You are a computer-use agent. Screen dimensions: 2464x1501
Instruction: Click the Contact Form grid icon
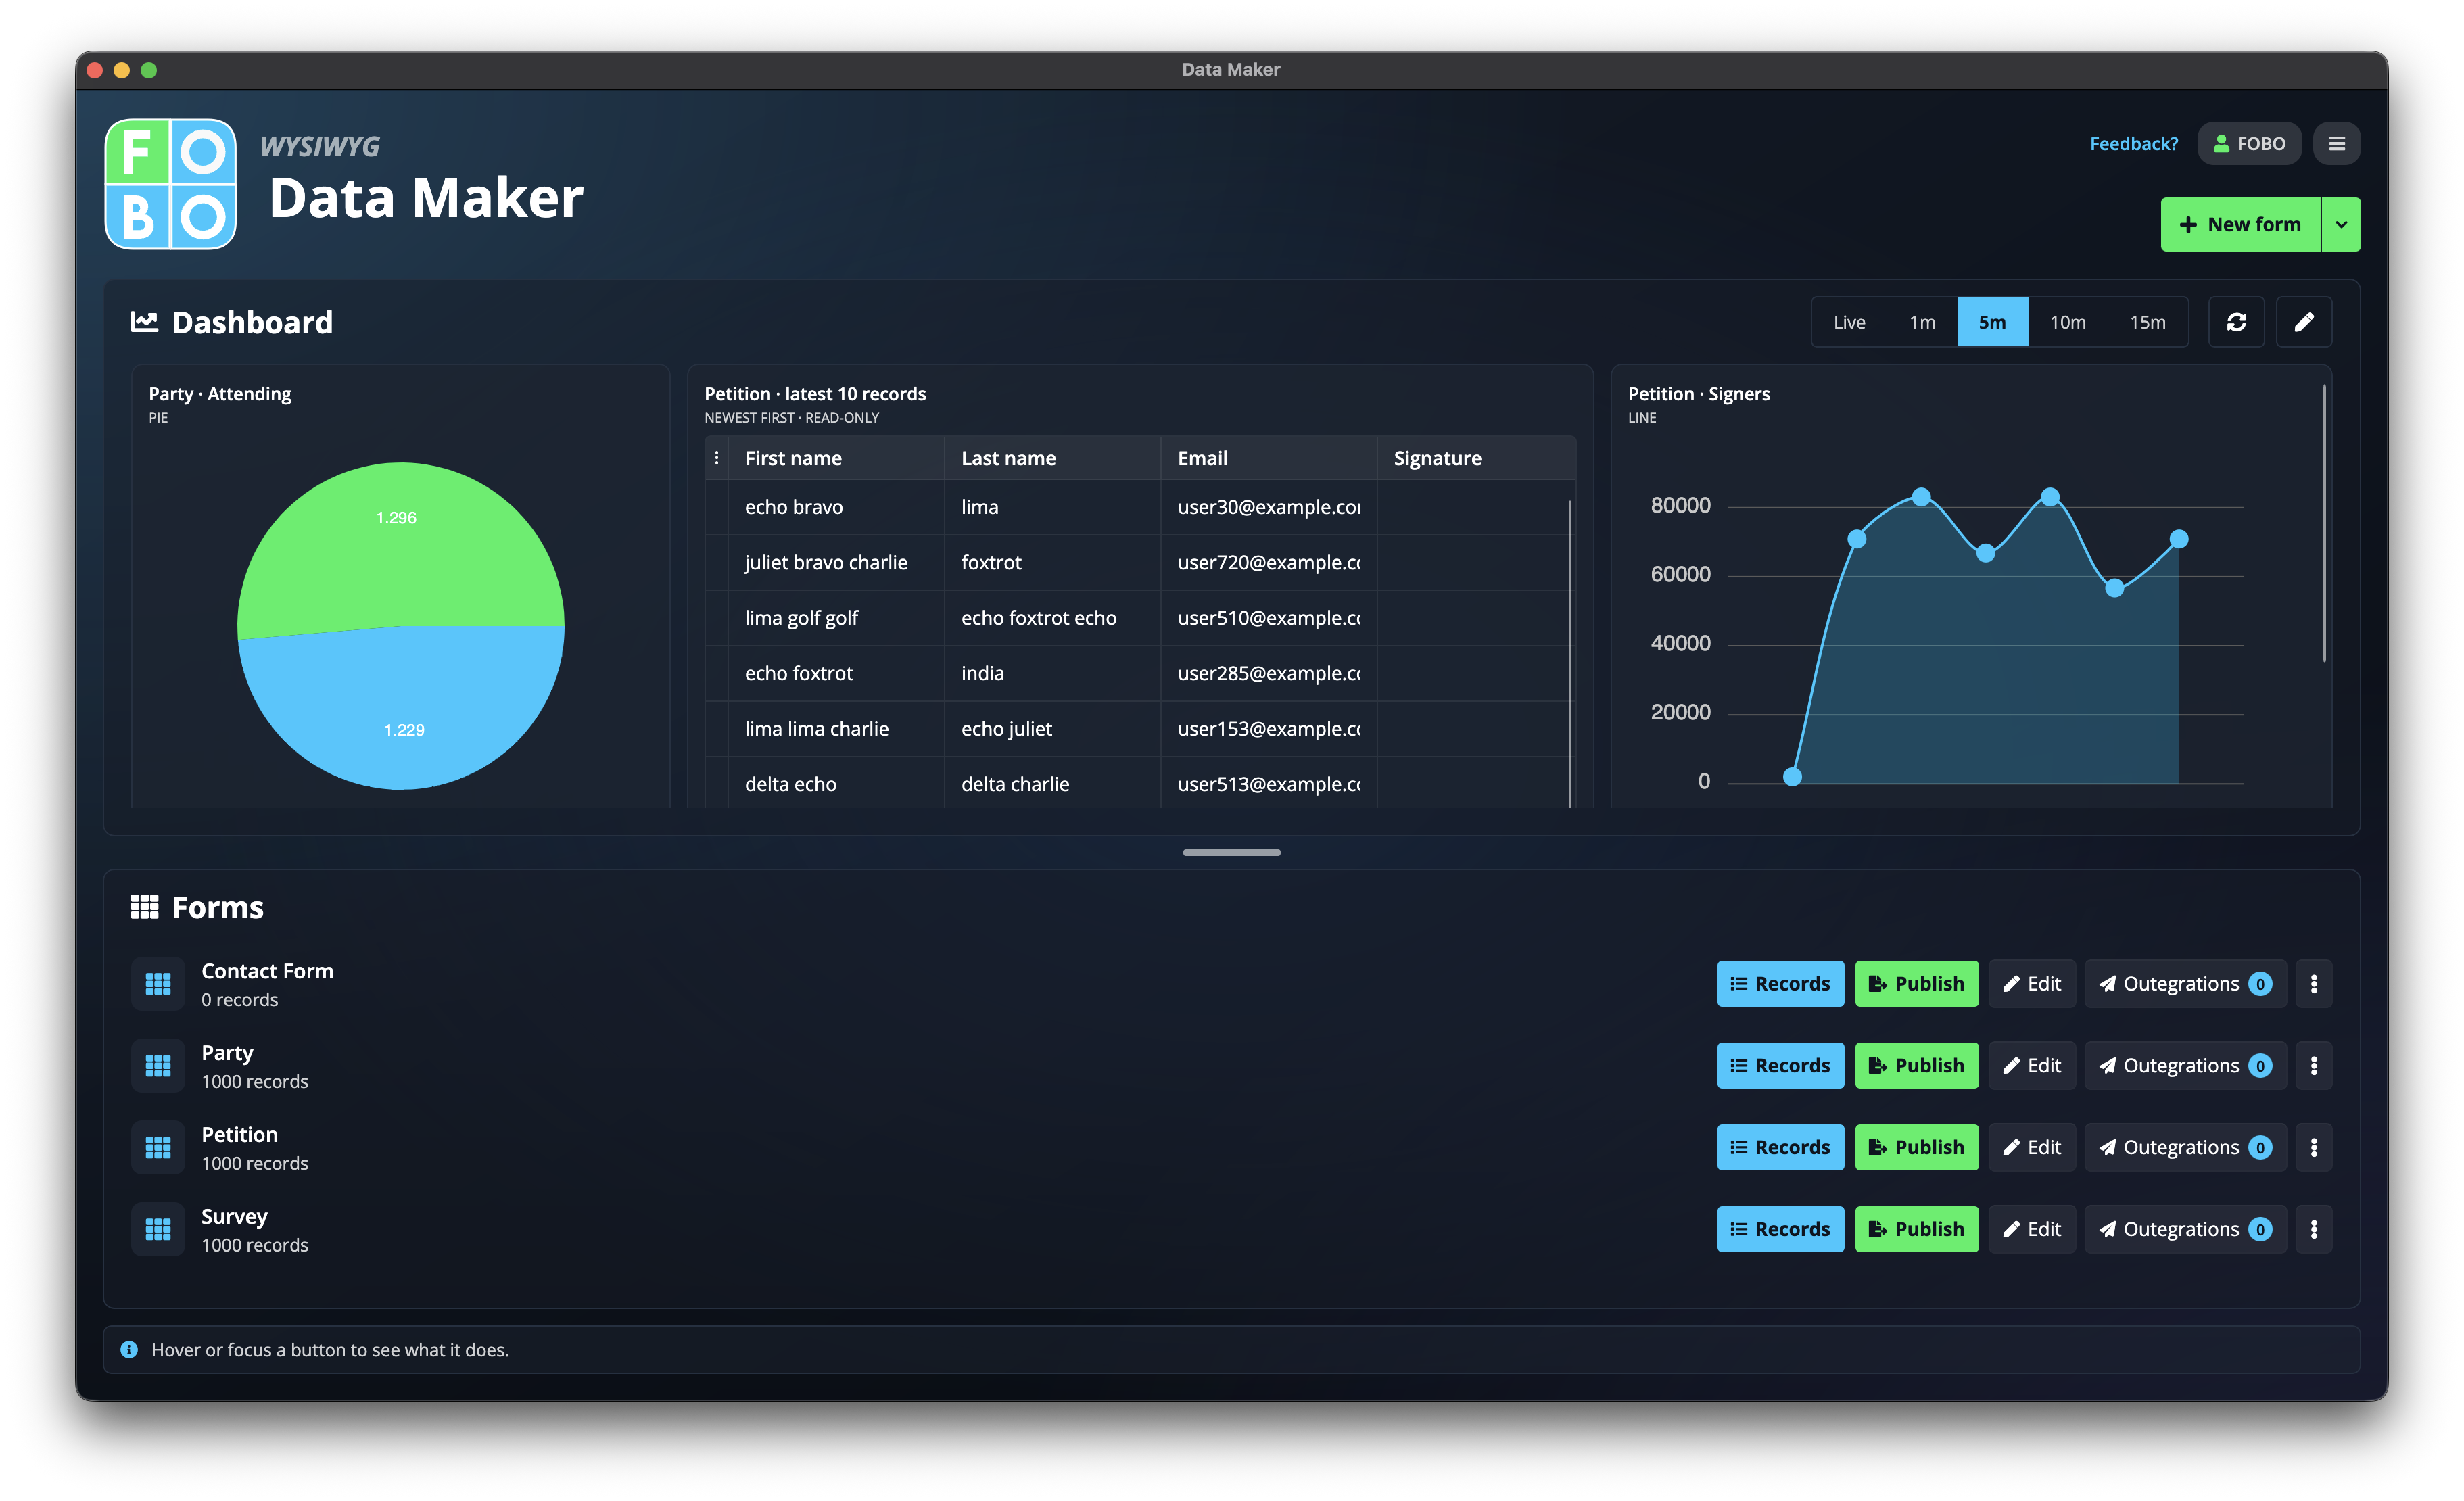[158, 984]
